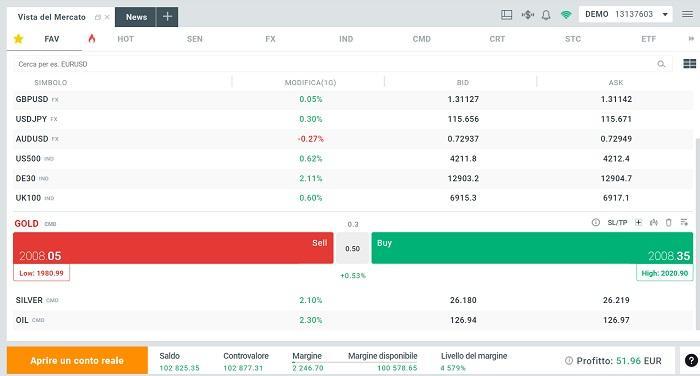Viewport: 700px width, 376px height.
Task: Click the green GOLD Buy button
Action: (x=532, y=248)
